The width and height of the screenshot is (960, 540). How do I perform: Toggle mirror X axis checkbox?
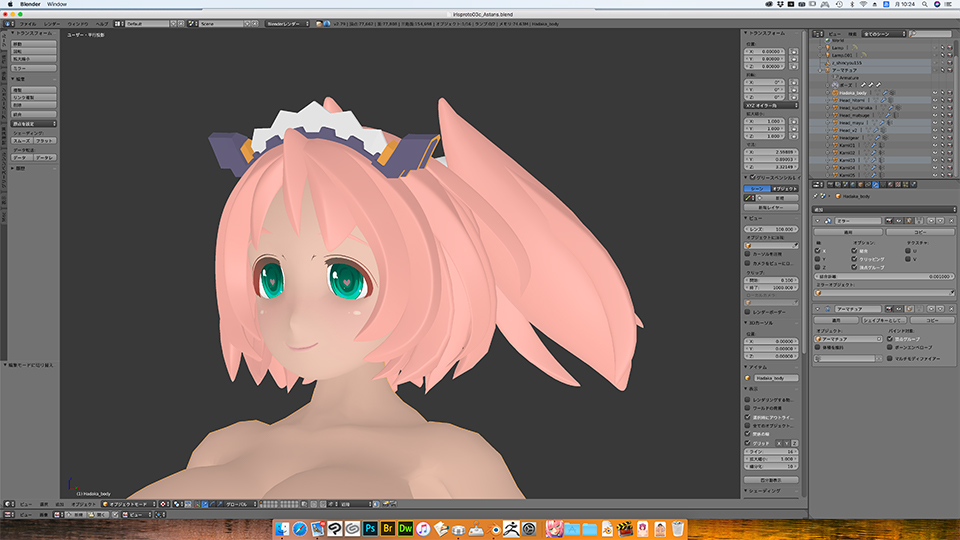click(x=818, y=250)
